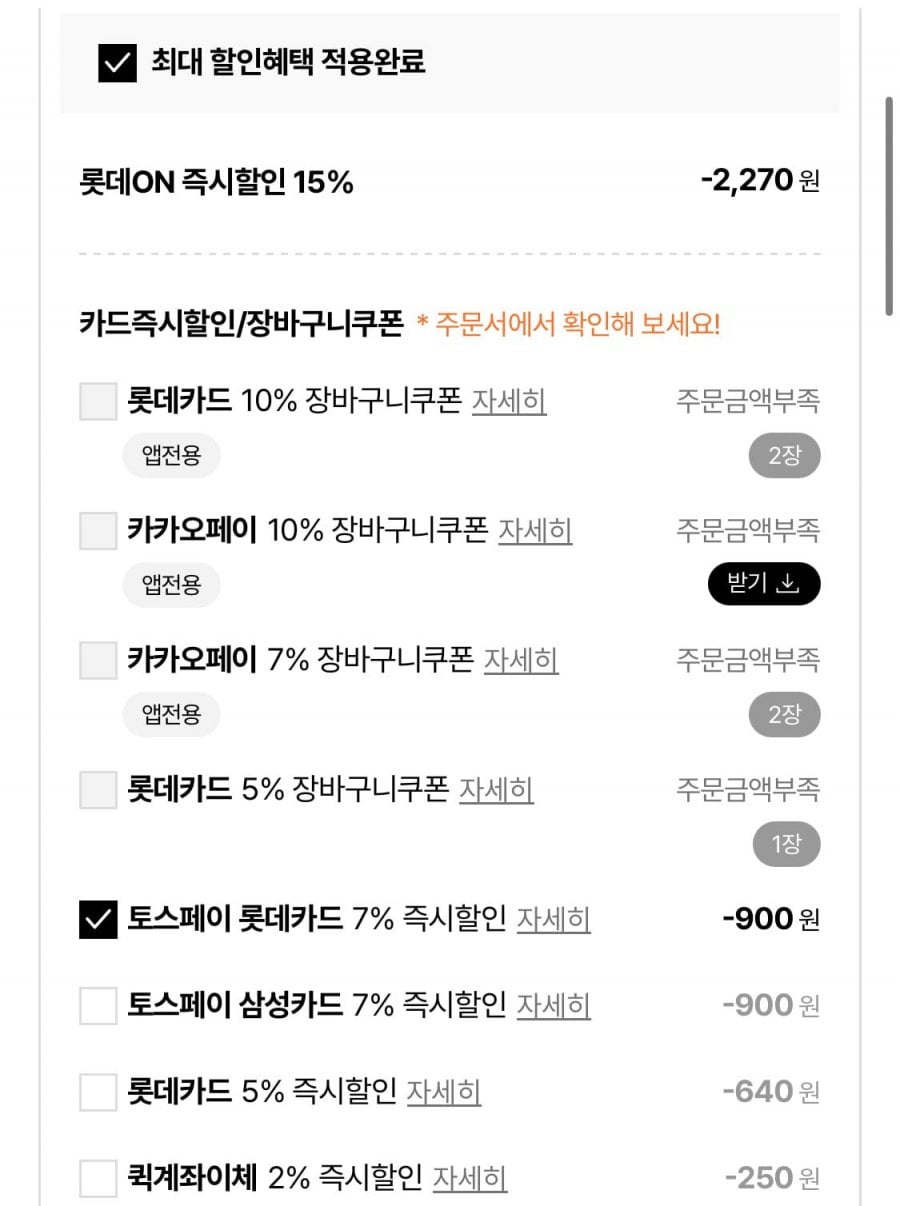The width and height of the screenshot is (900, 1206).
Task: Tick 롯데카드 5% 장바구니쿠폰 checkbox
Action: 98,790
